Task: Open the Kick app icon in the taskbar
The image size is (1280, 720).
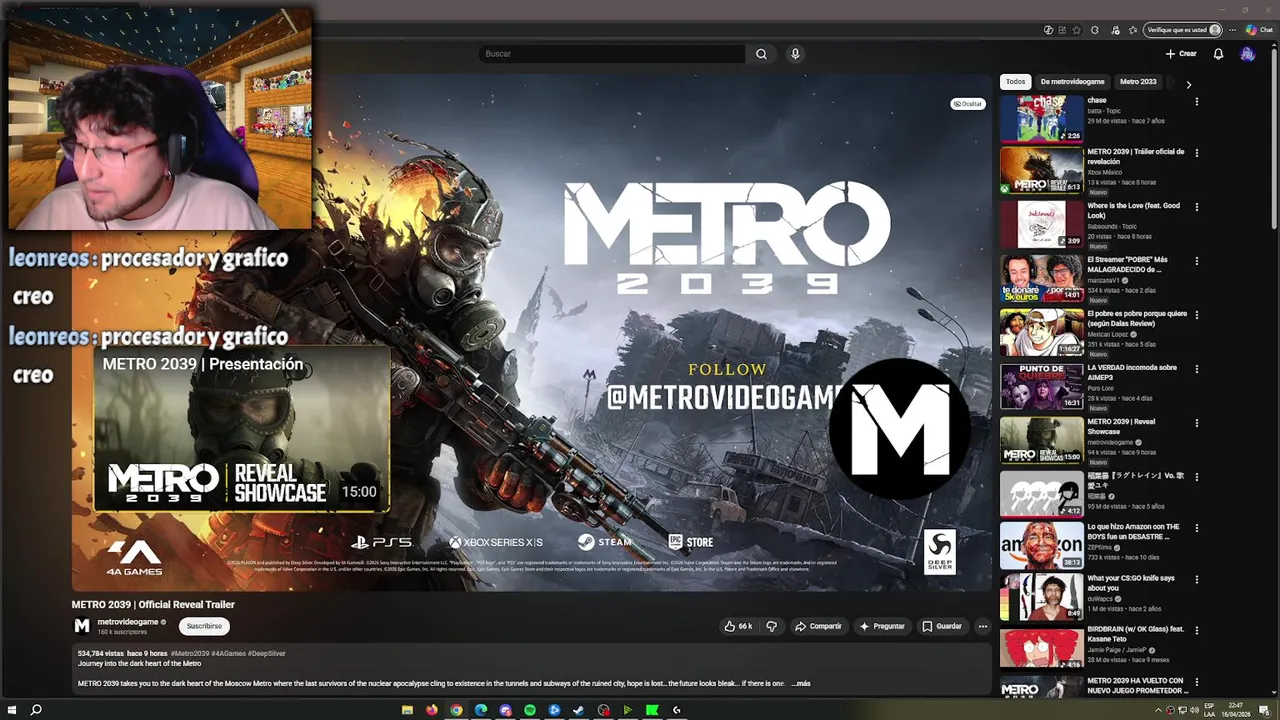Action: click(x=652, y=710)
